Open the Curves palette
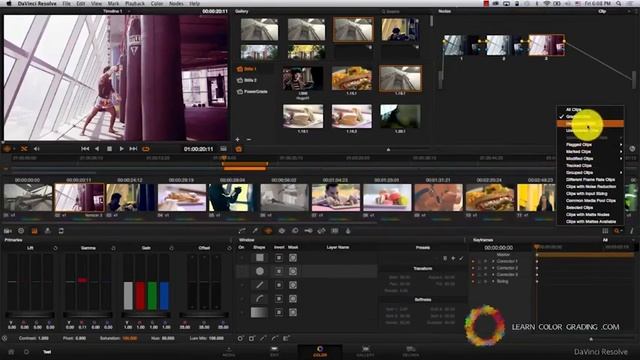 coord(242,231)
